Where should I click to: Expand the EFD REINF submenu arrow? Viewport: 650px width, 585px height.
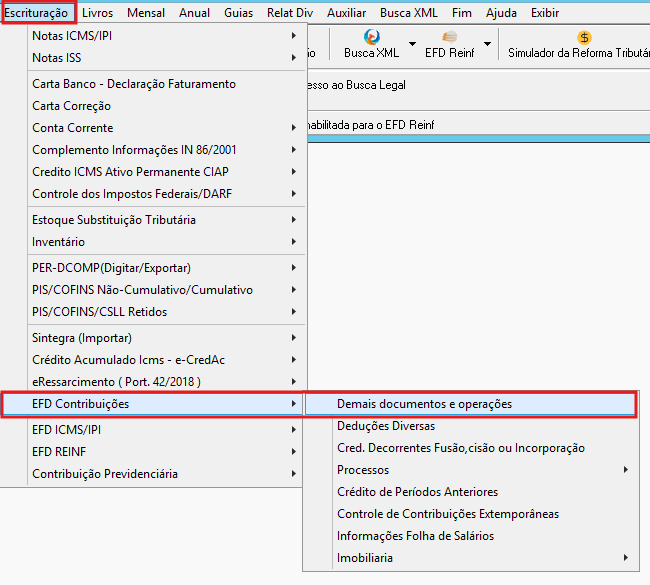click(293, 451)
